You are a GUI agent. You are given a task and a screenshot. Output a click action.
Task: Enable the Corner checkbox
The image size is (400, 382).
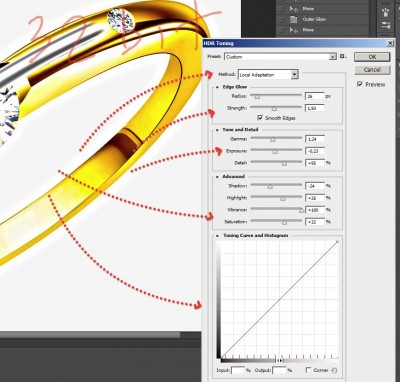[308, 370]
